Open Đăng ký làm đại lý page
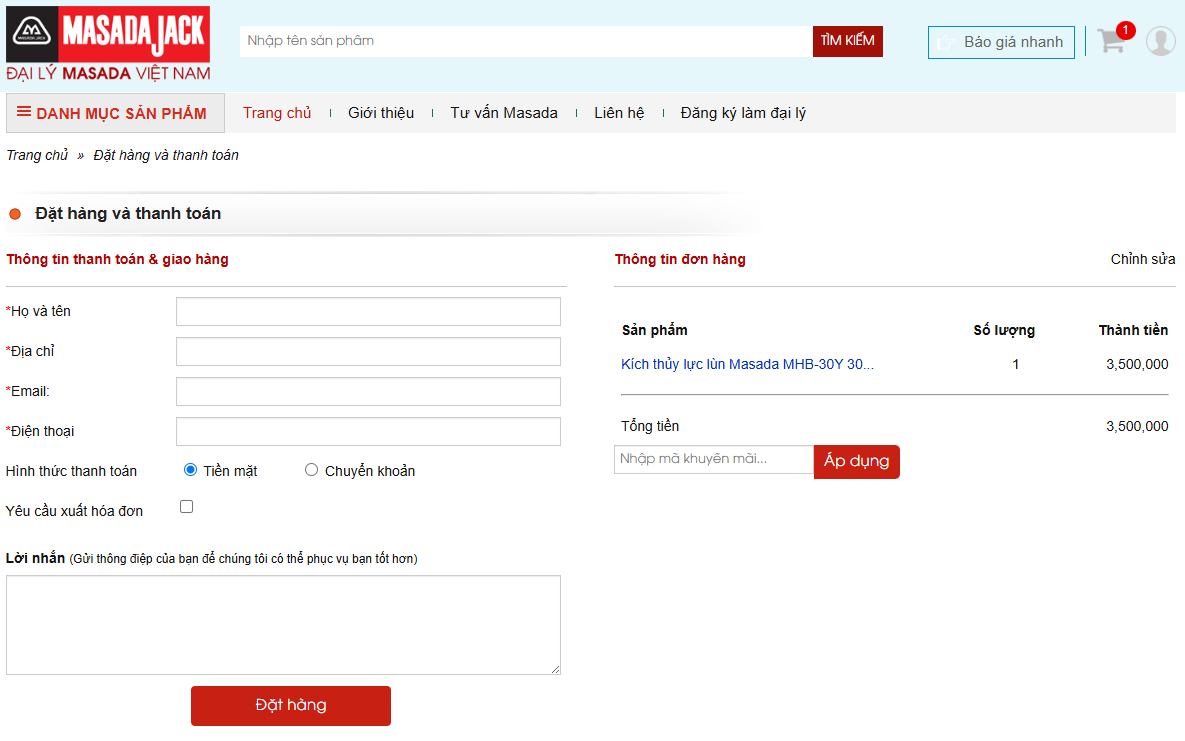The height and width of the screenshot is (741, 1185). (x=743, y=113)
